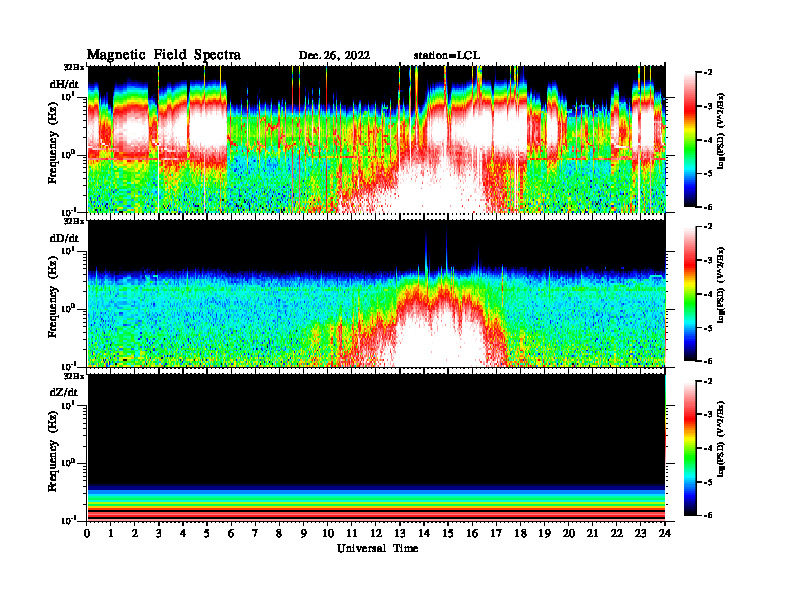This screenshot has height=612, width=792.
Task: Click hour "8" on the time axis
Action: pyautogui.click(x=279, y=533)
